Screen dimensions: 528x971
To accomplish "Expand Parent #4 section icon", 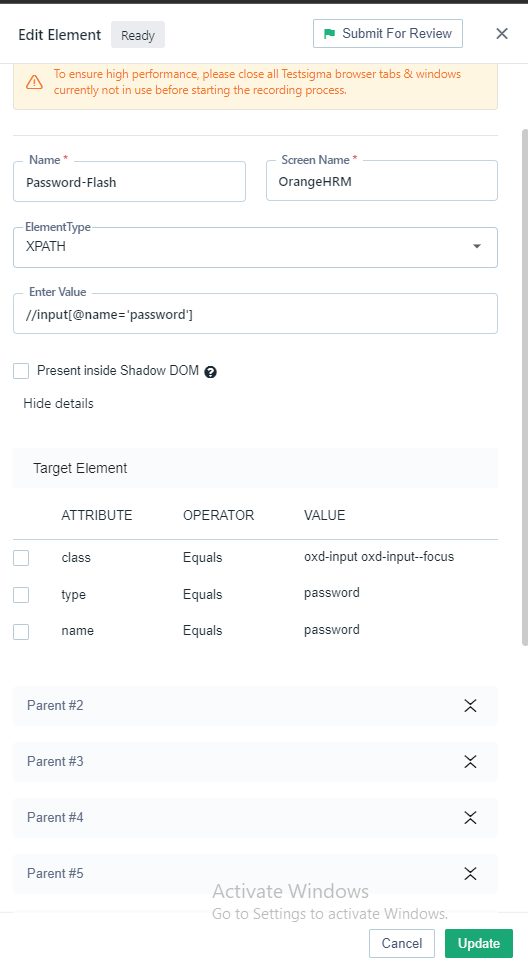I will 470,817.
